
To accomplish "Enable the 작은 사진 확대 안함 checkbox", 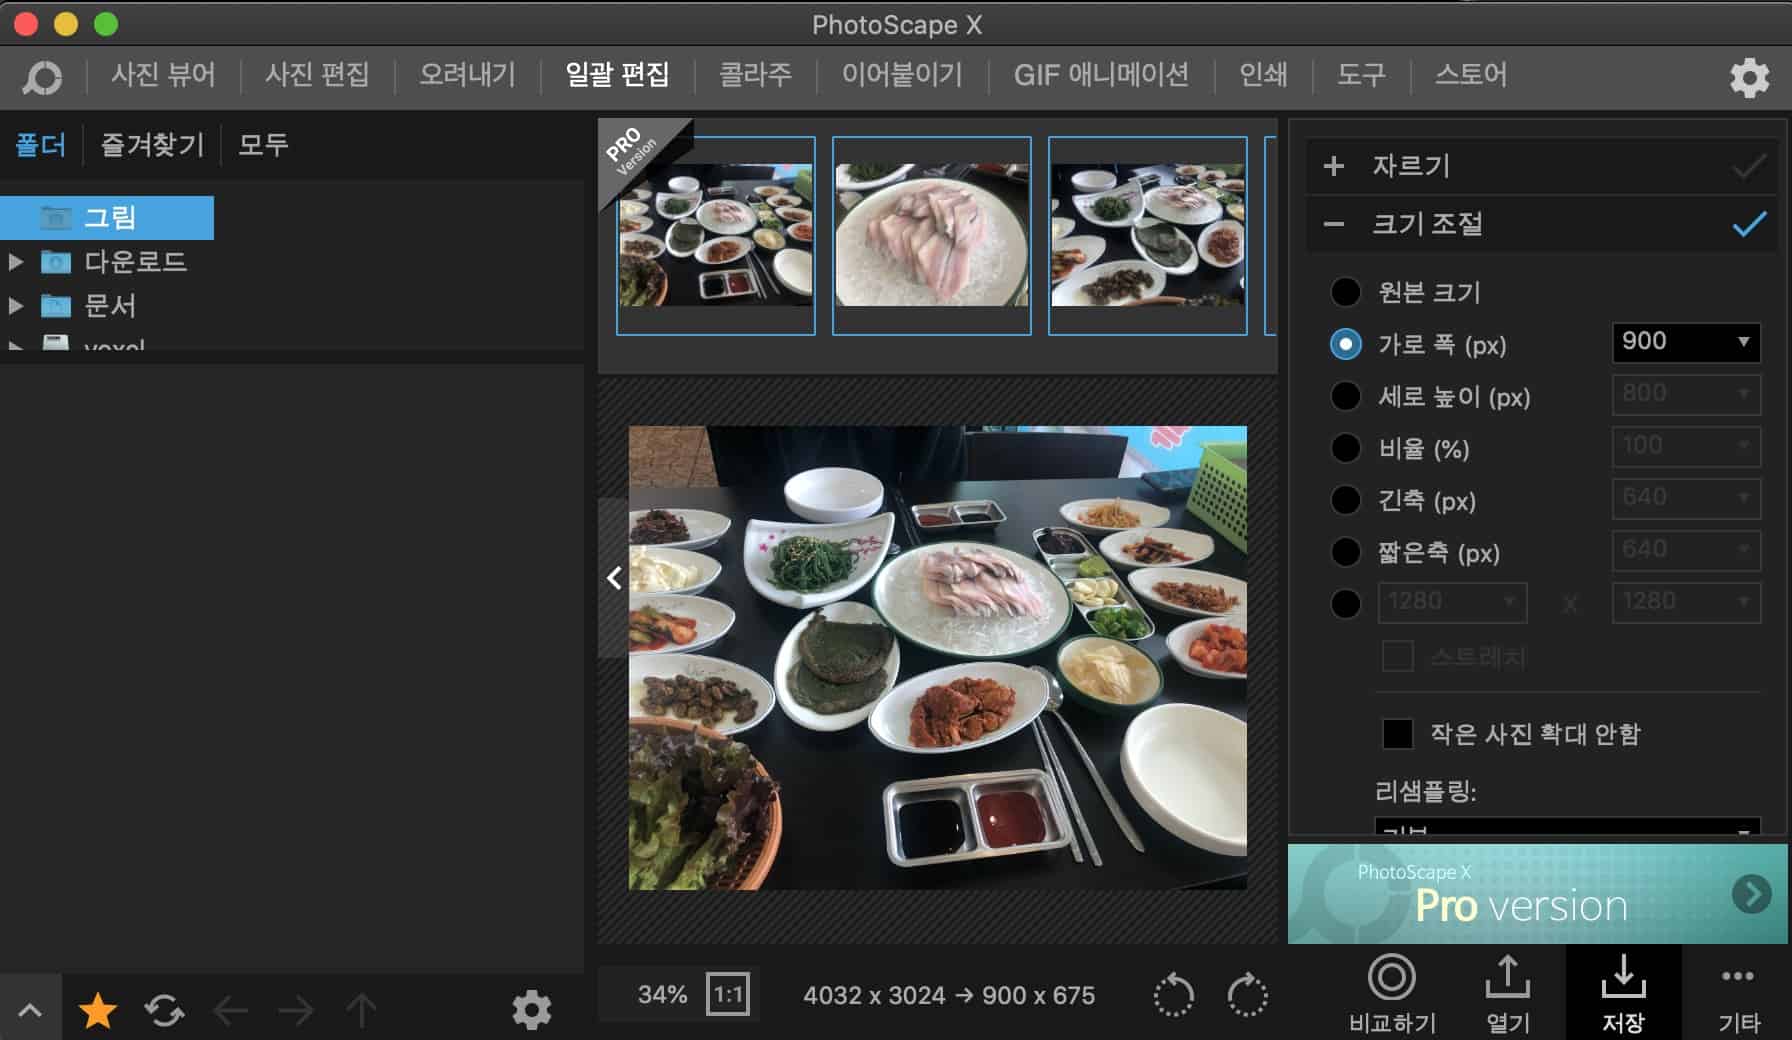I will [1397, 734].
